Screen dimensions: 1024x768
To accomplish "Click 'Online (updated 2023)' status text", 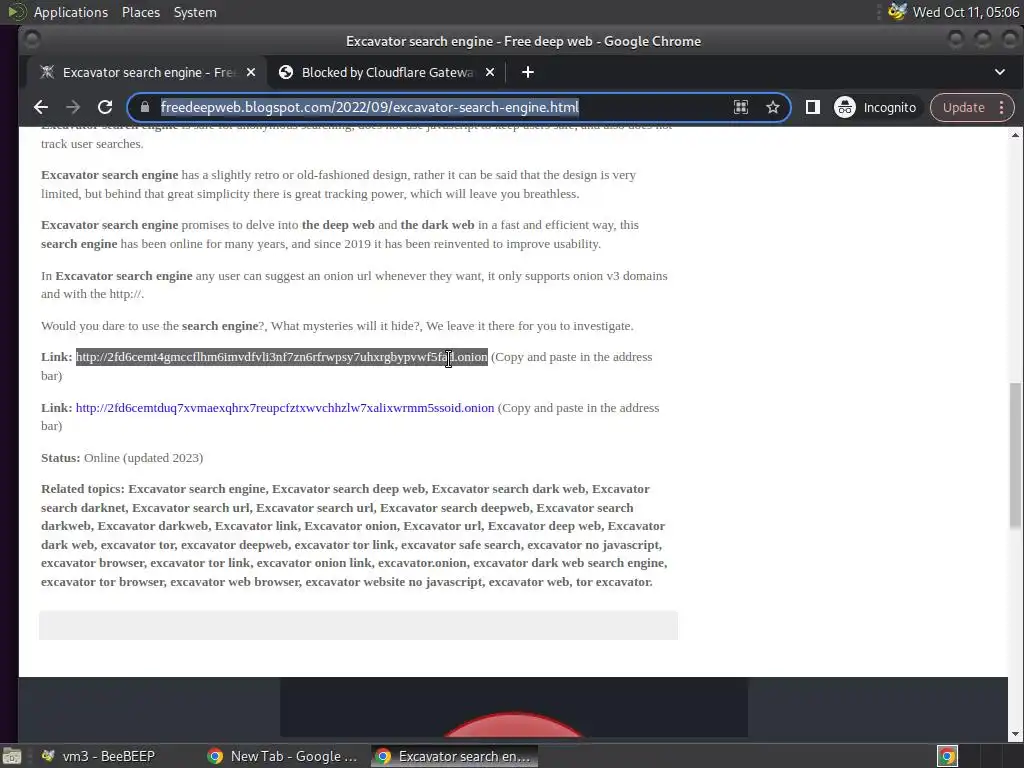I will 144,458.
